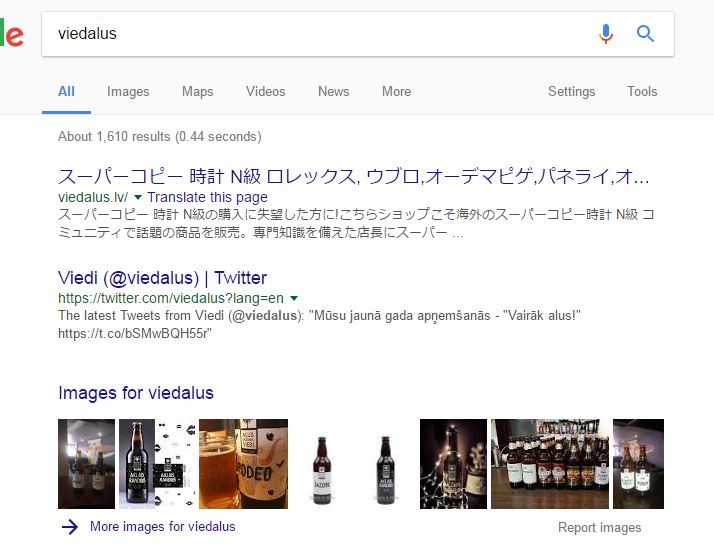The width and height of the screenshot is (714, 553).
Task: Click the microphone voice search icon
Action: click(x=606, y=34)
